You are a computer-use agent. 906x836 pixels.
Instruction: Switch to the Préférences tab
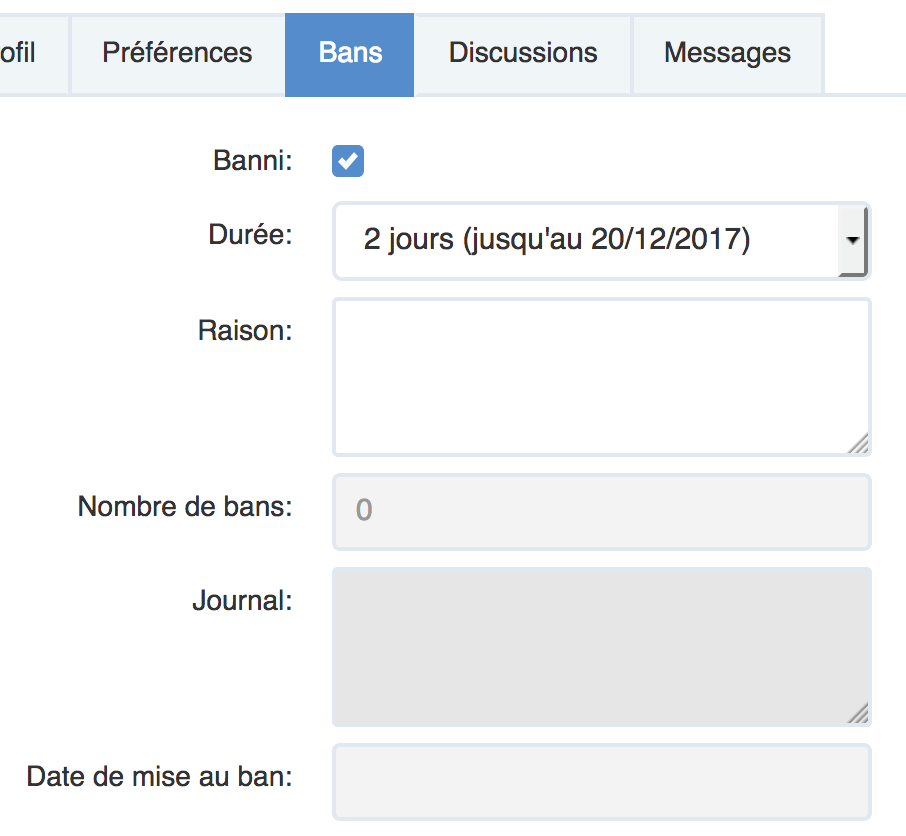[177, 53]
